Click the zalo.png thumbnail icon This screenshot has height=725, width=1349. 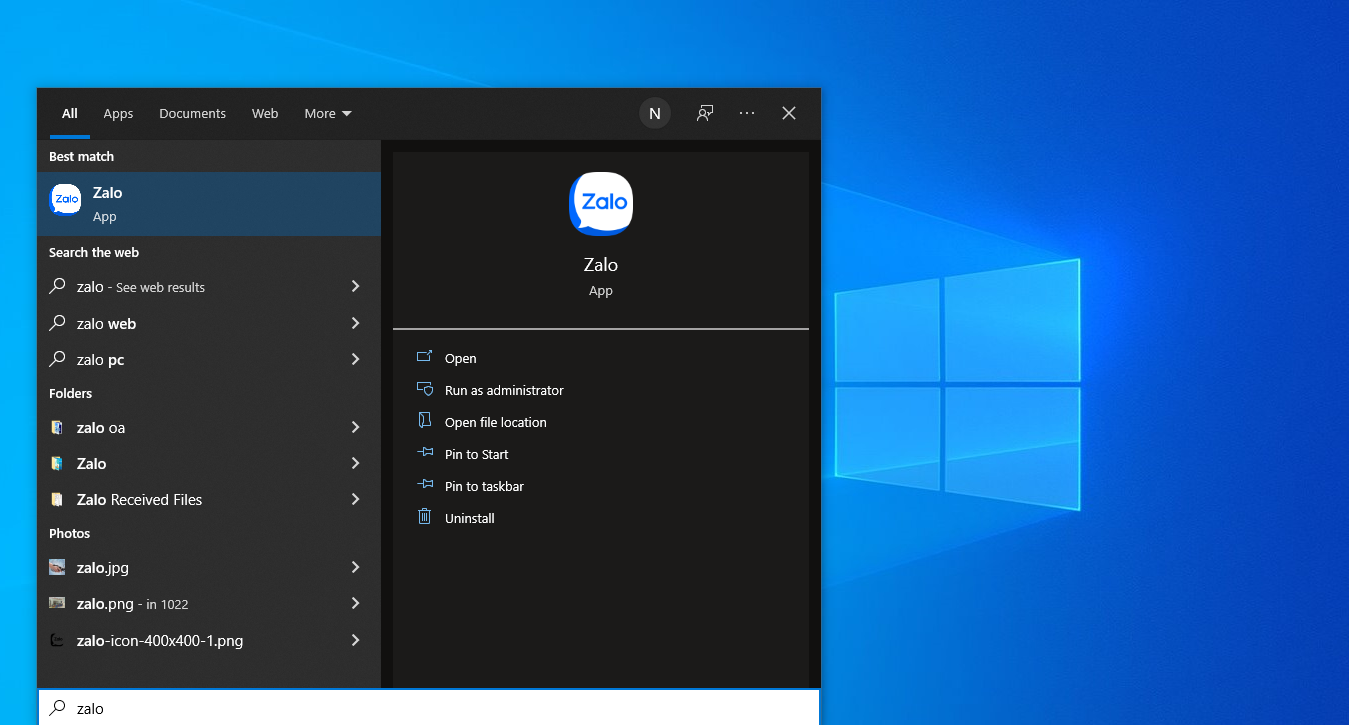(57, 603)
